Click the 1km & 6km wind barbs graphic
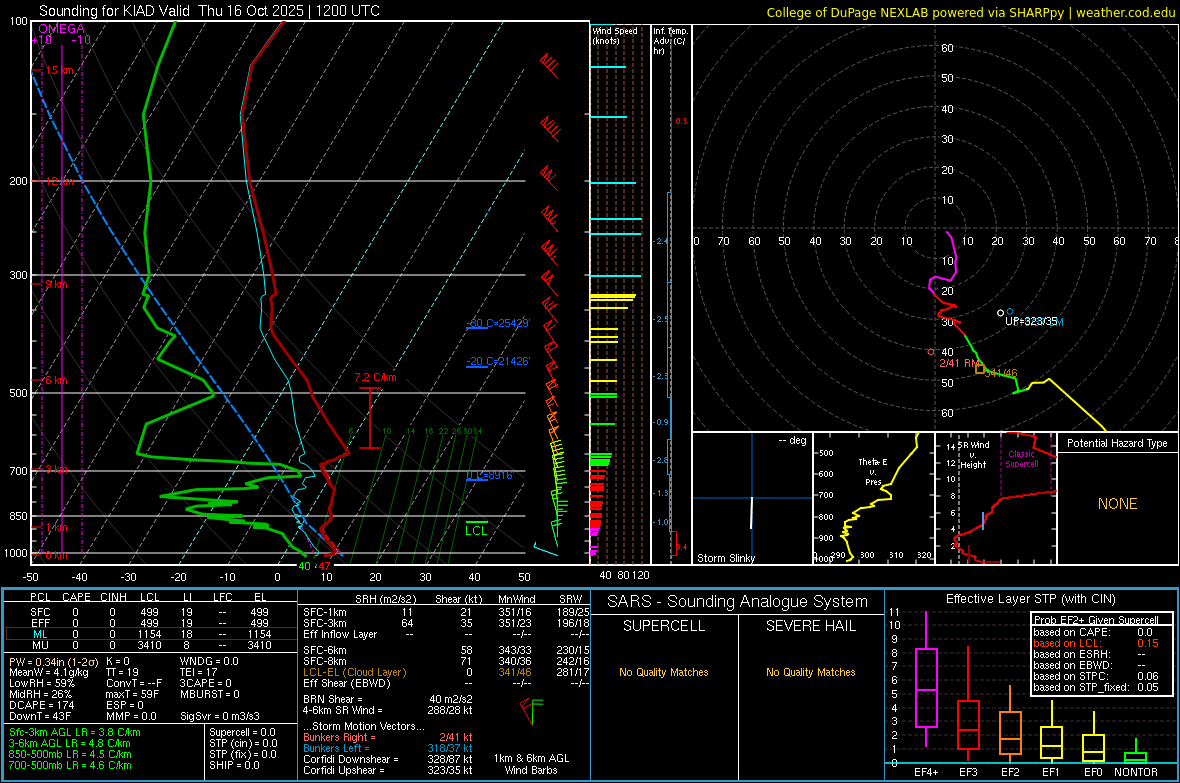The width and height of the screenshot is (1180, 783). [x=531, y=710]
